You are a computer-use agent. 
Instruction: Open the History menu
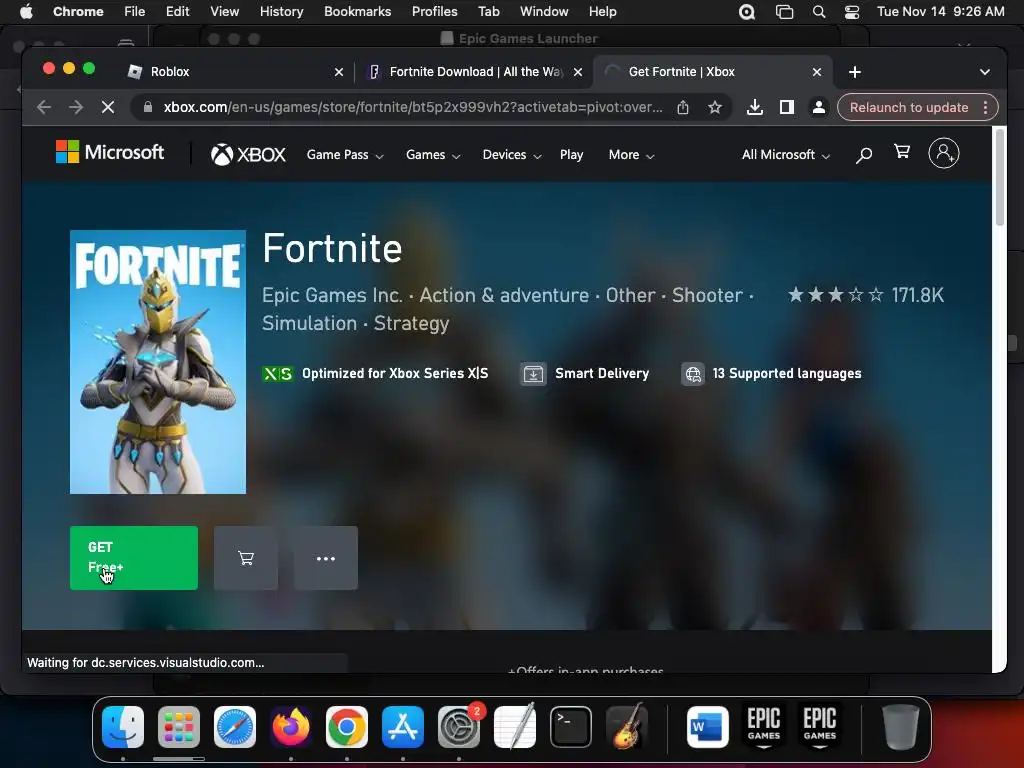point(281,12)
